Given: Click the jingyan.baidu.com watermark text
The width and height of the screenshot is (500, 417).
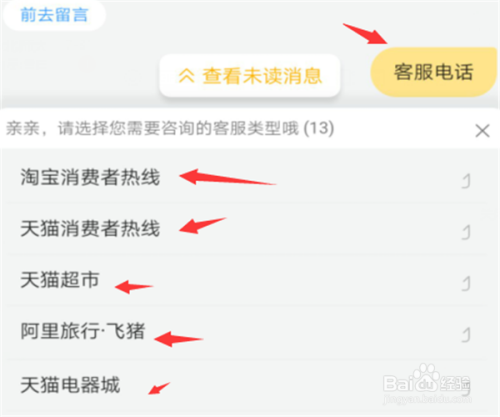Looking at the screenshot, I should [427, 399].
